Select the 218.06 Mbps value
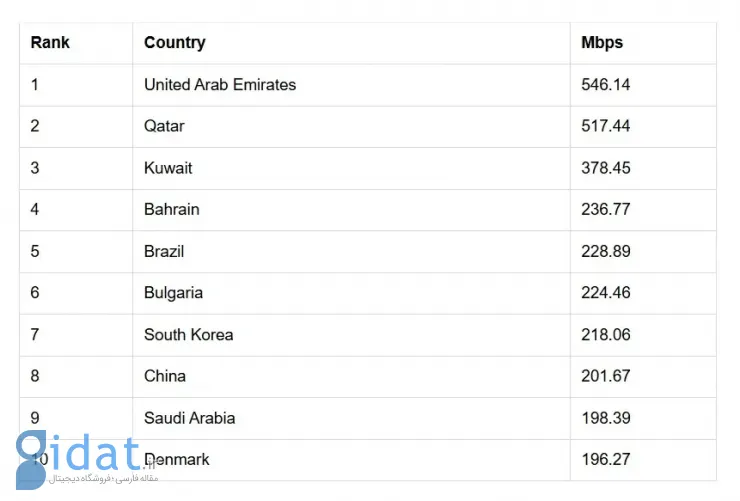Image resolution: width=740 pixels, height=501 pixels. [x=606, y=335]
